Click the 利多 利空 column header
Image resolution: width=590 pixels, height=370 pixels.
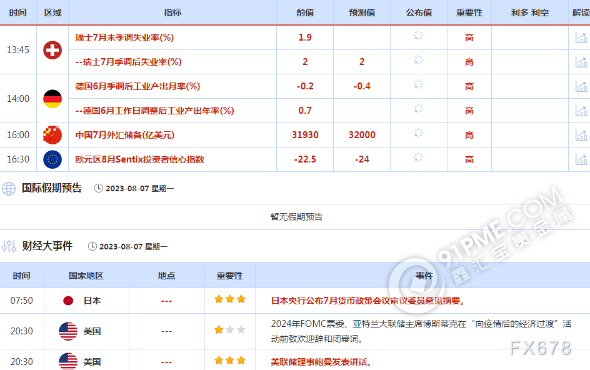[x=530, y=12]
